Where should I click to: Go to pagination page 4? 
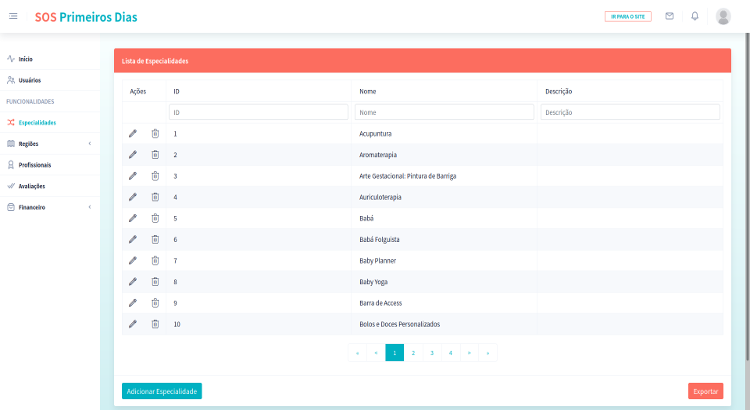click(451, 353)
